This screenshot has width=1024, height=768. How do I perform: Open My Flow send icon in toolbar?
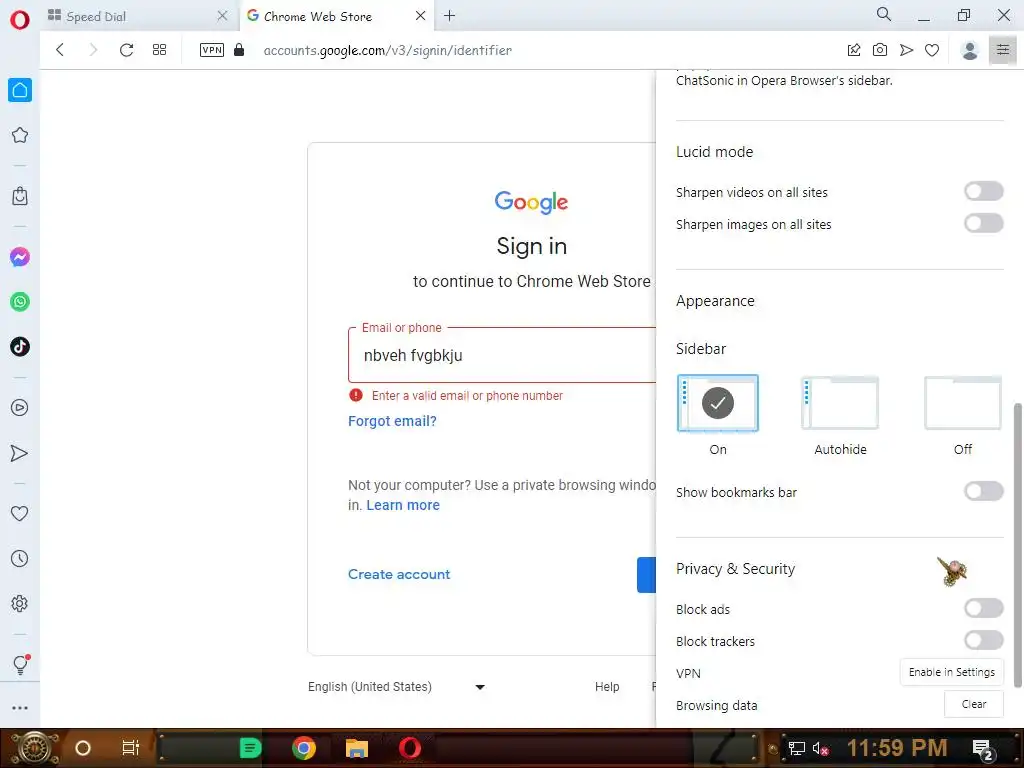click(x=906, y=50)
